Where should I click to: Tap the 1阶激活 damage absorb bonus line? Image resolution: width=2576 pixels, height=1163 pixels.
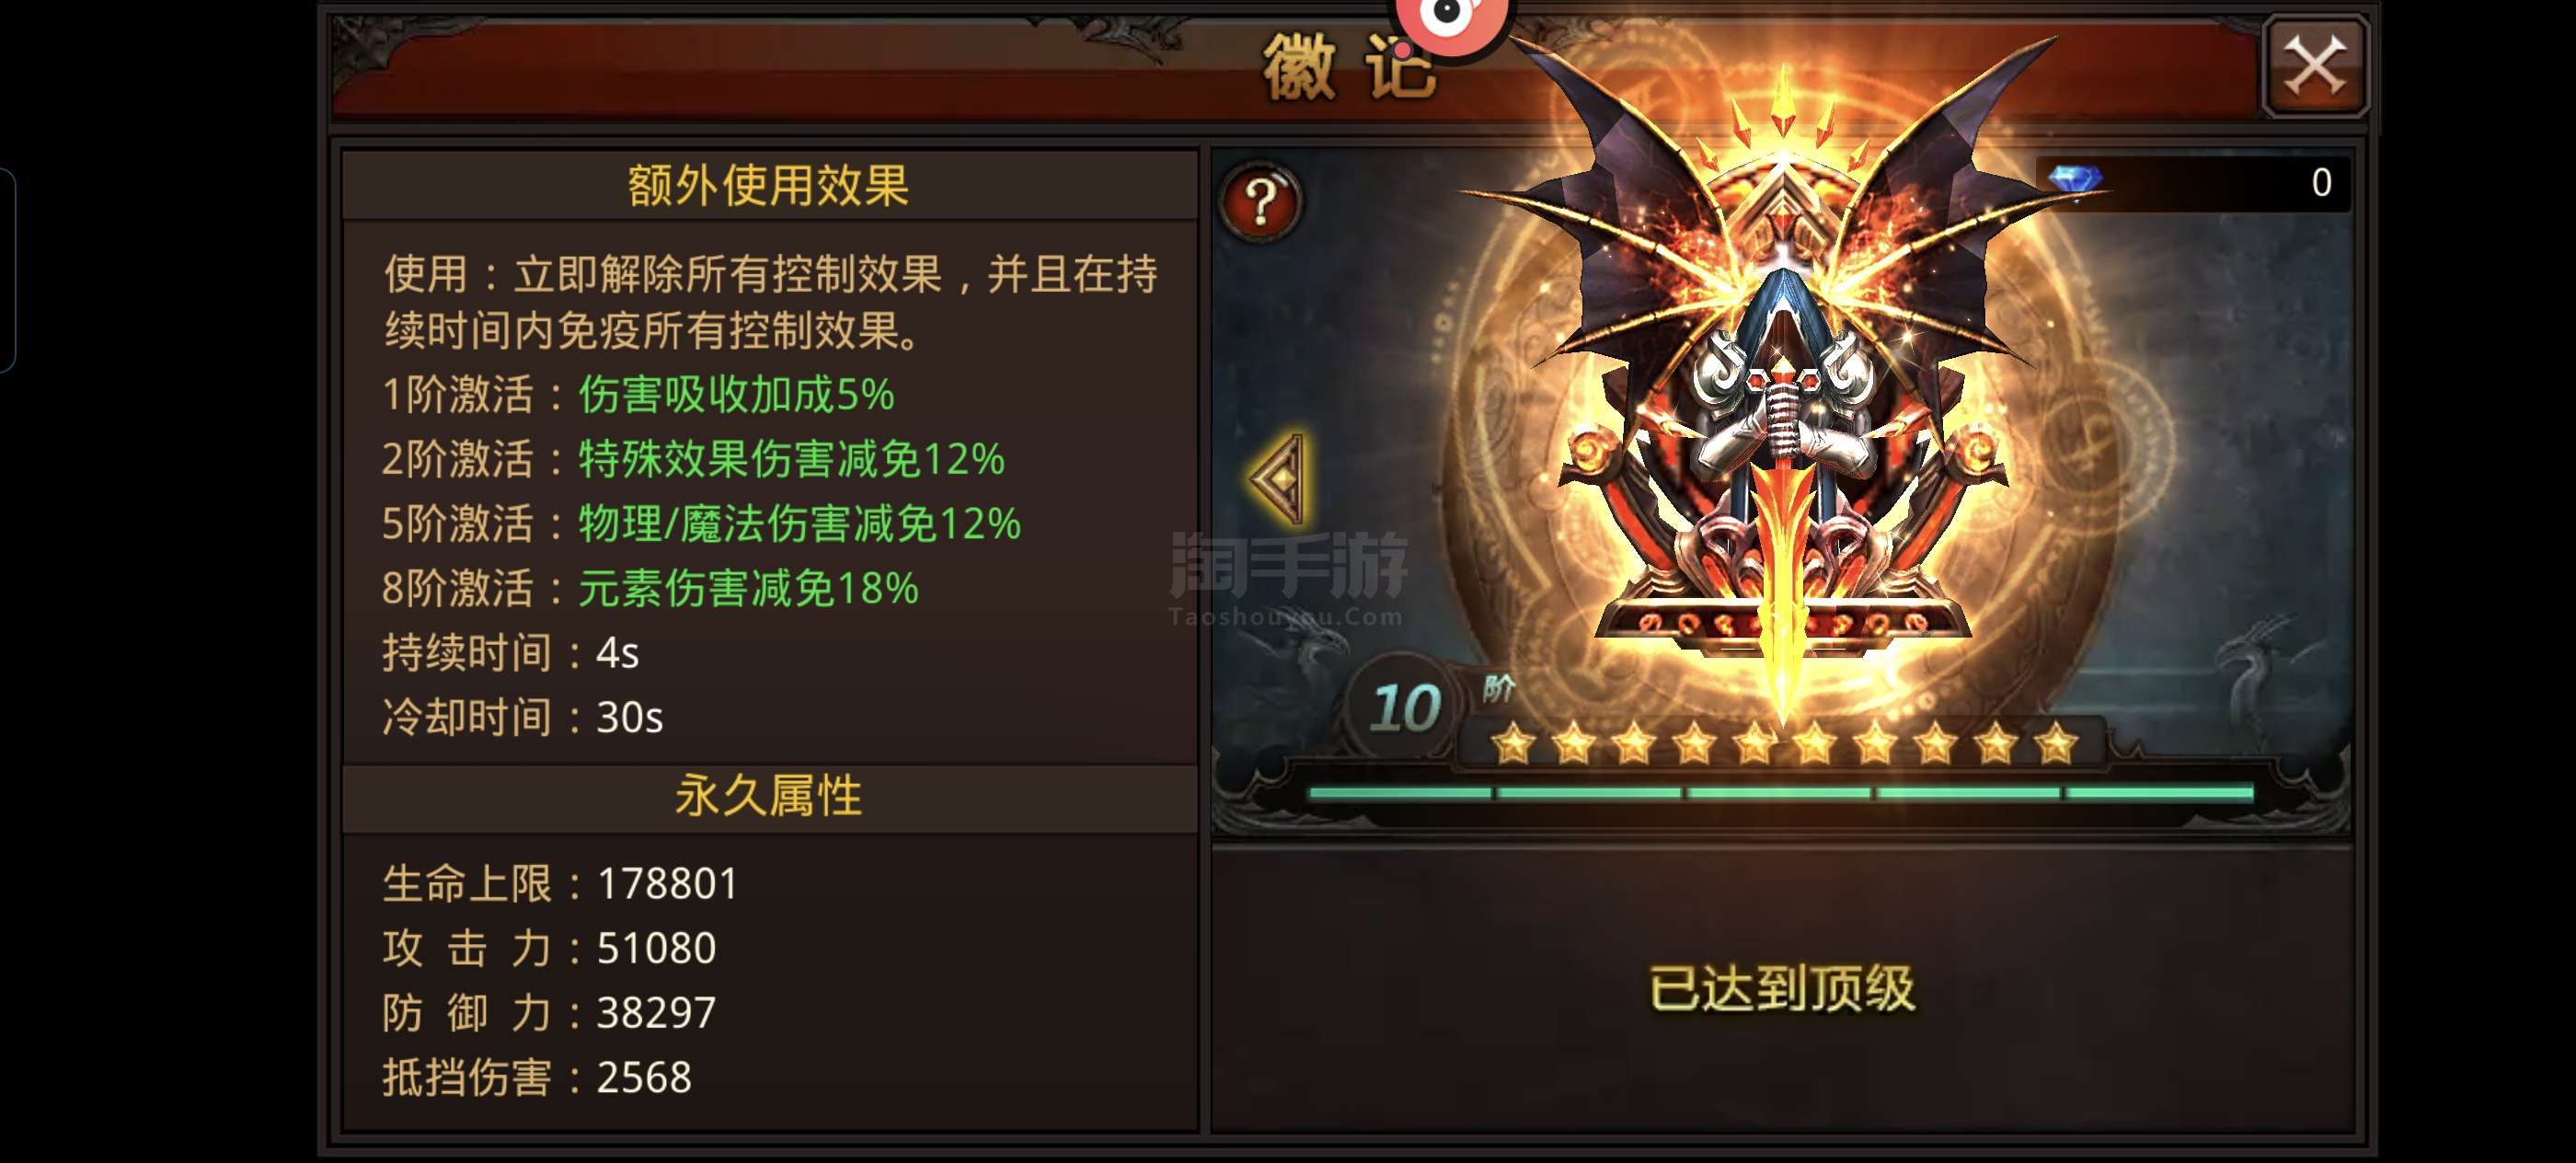[x=638, y=395]
